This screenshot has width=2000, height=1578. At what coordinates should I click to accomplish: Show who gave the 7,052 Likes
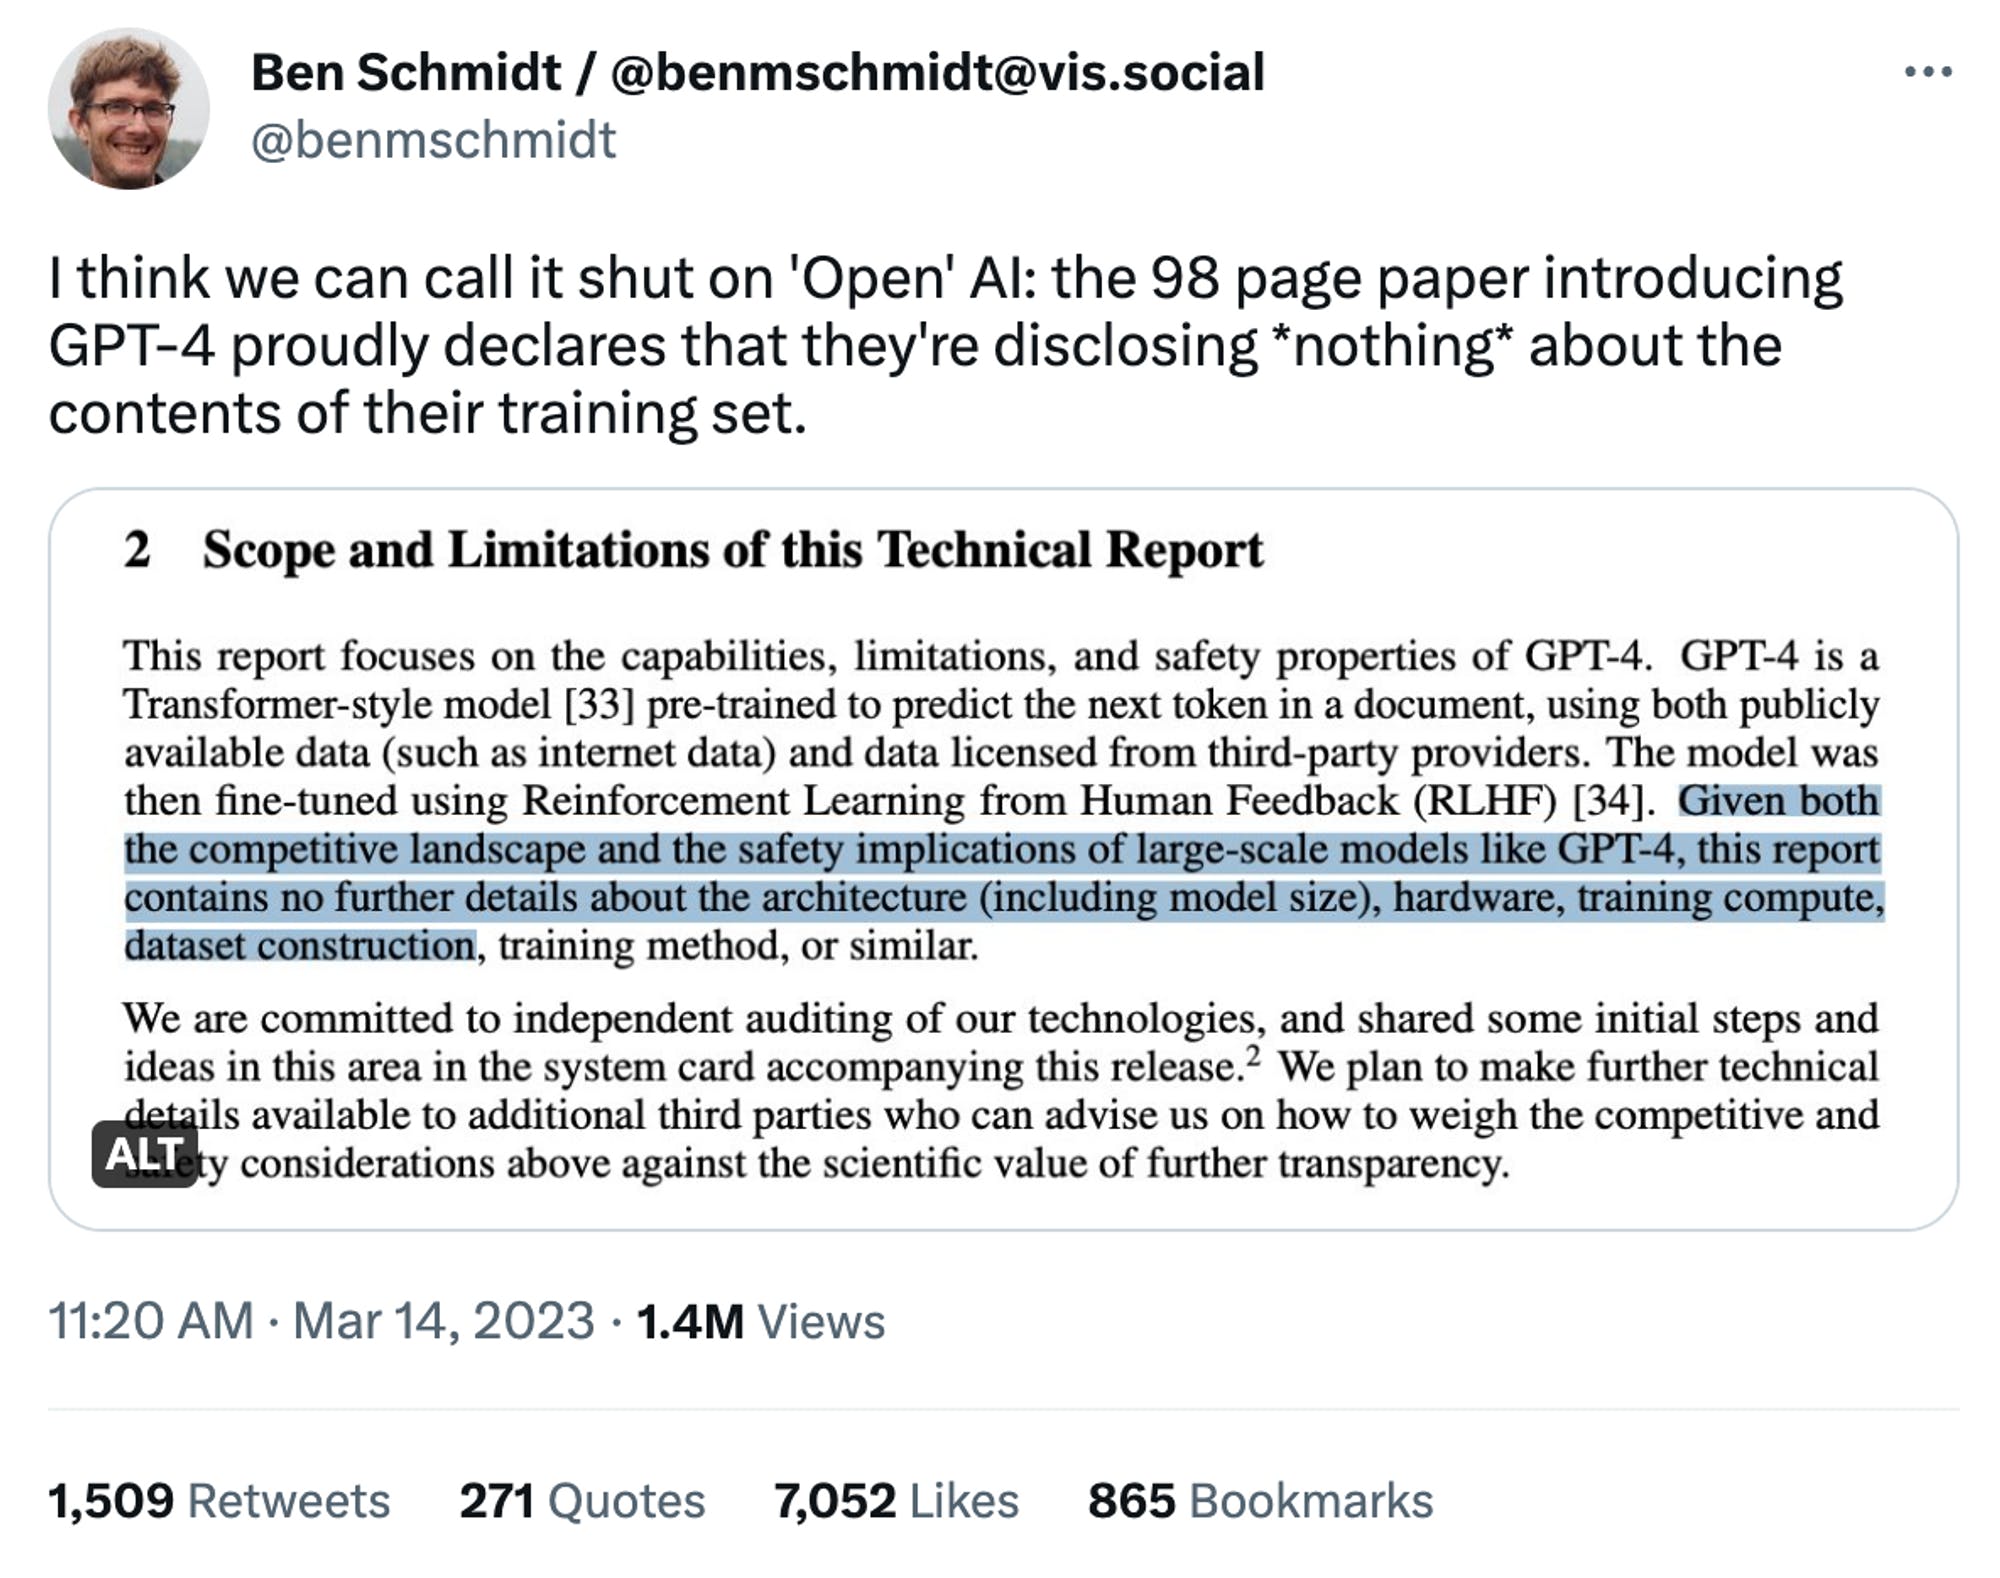pos(896,1500)
